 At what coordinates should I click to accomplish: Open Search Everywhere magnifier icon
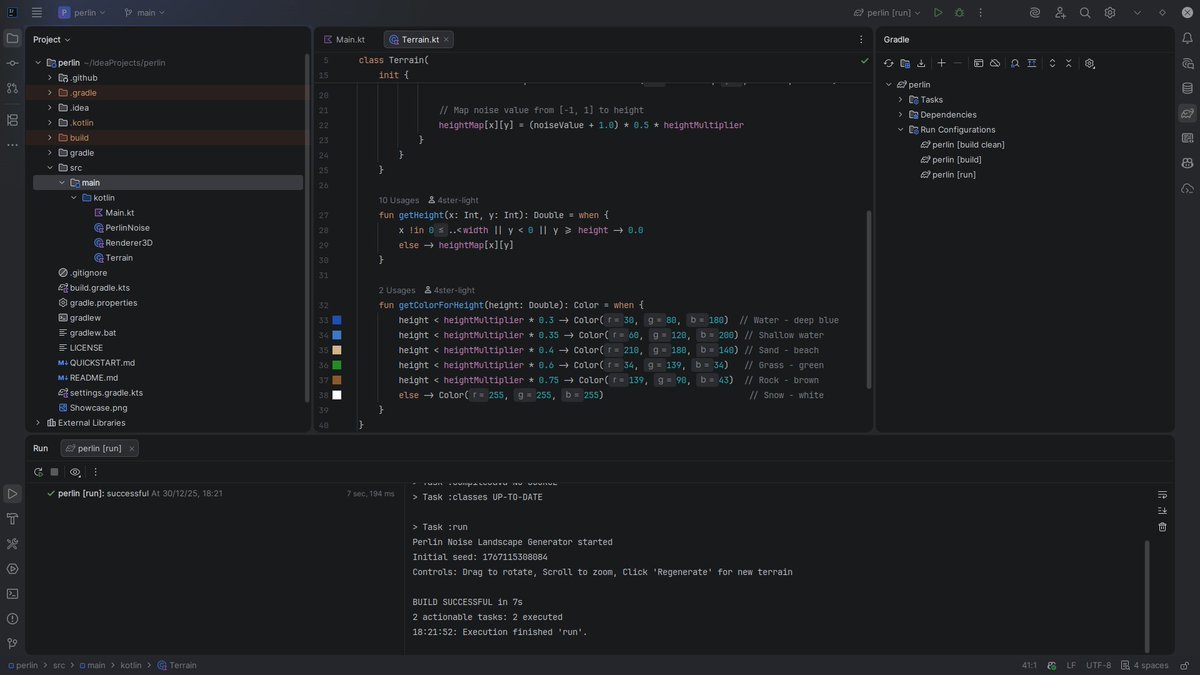[x=1085, y=13]
